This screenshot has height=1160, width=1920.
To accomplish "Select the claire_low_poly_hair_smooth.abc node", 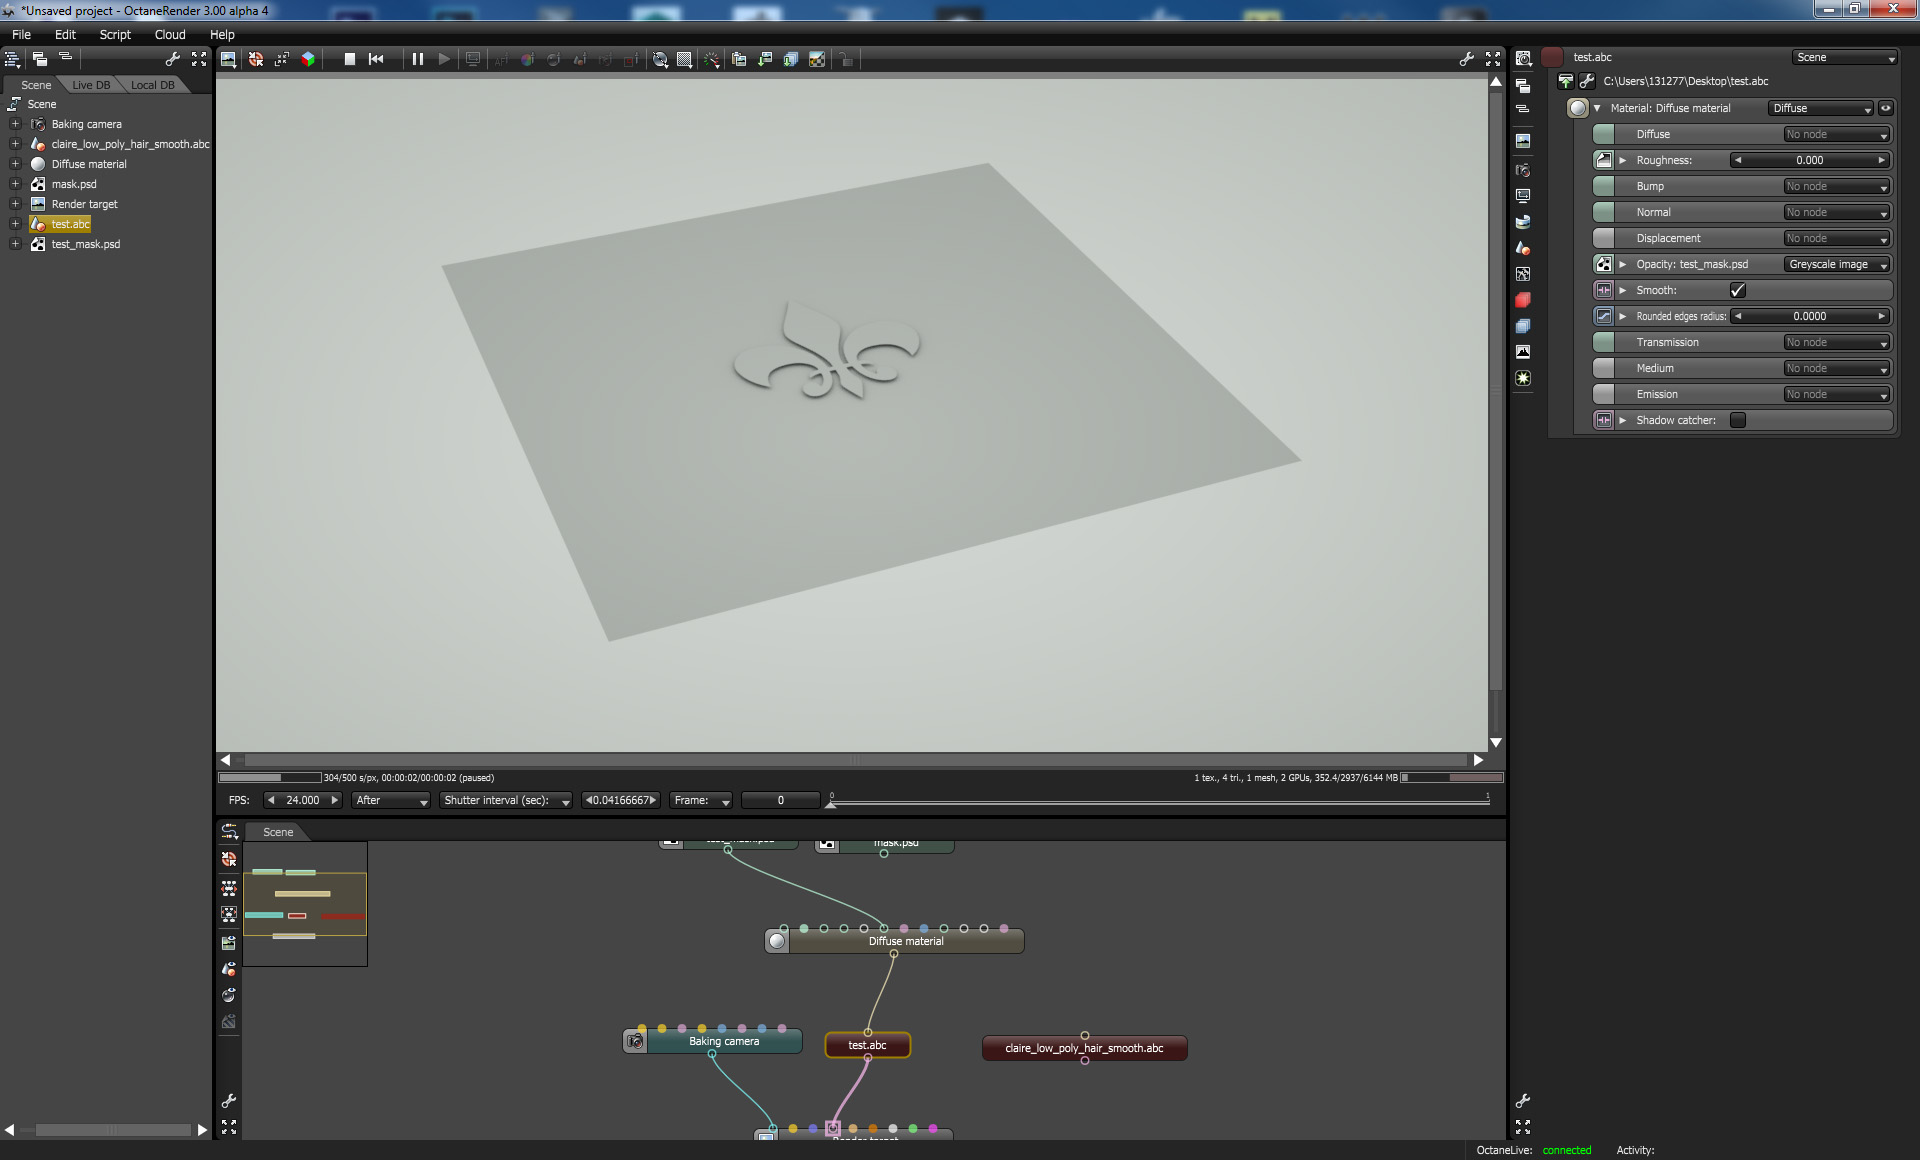I will pos(1084,1049).
